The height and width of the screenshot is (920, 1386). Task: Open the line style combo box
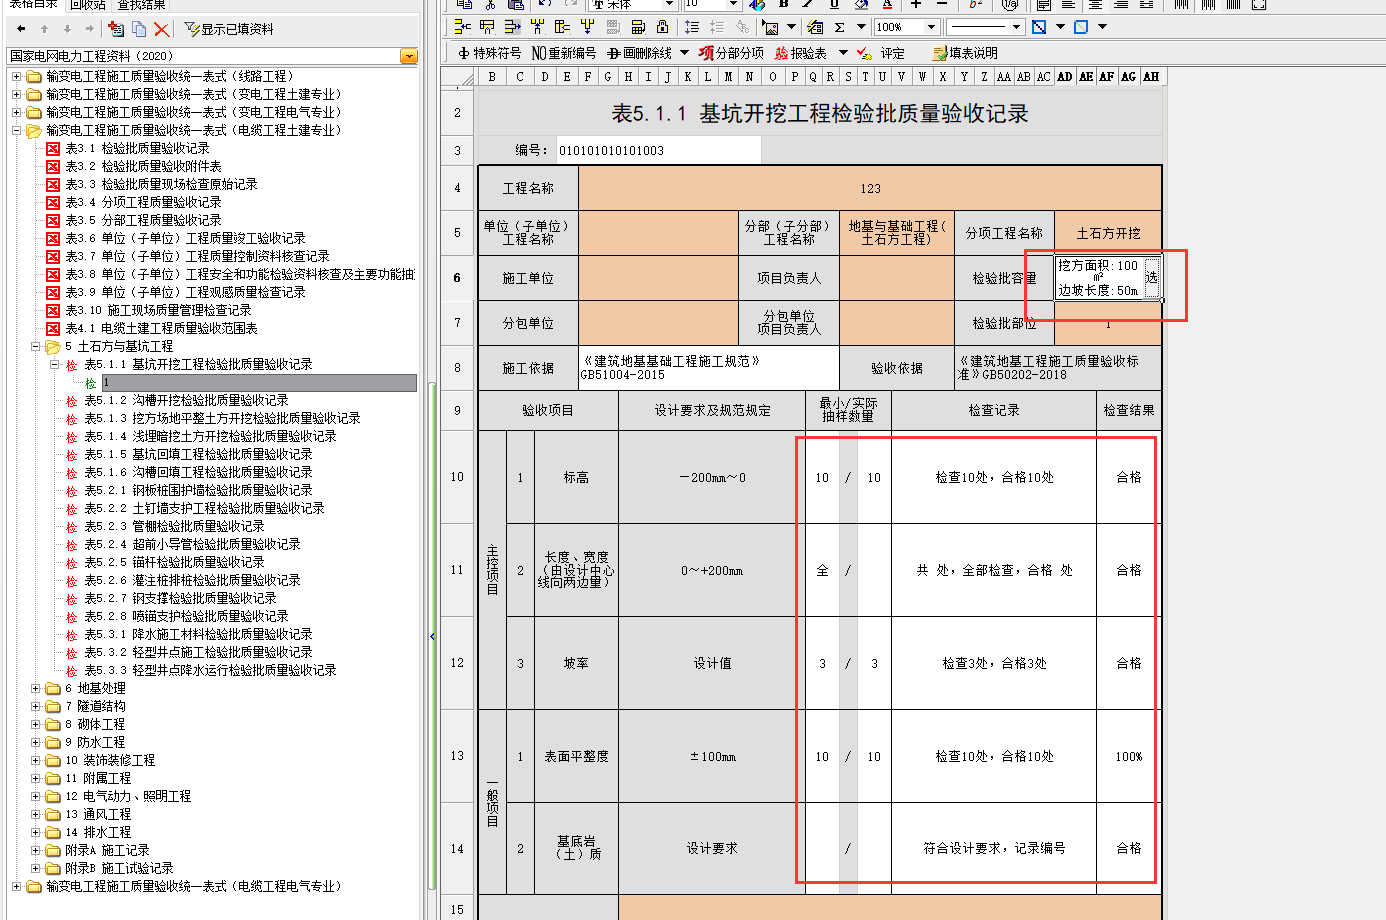(x=985, y=27)
